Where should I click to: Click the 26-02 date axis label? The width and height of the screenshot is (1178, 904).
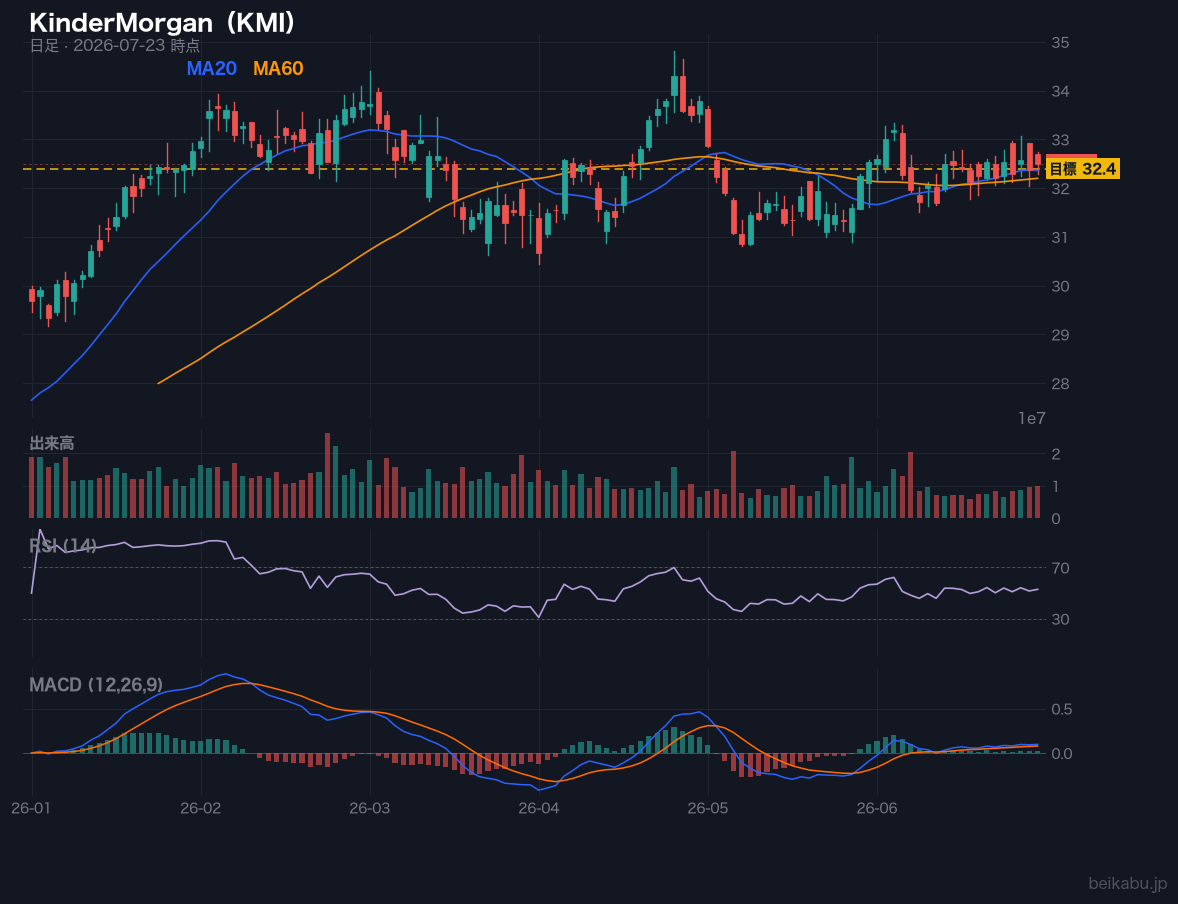coord(201,809)
